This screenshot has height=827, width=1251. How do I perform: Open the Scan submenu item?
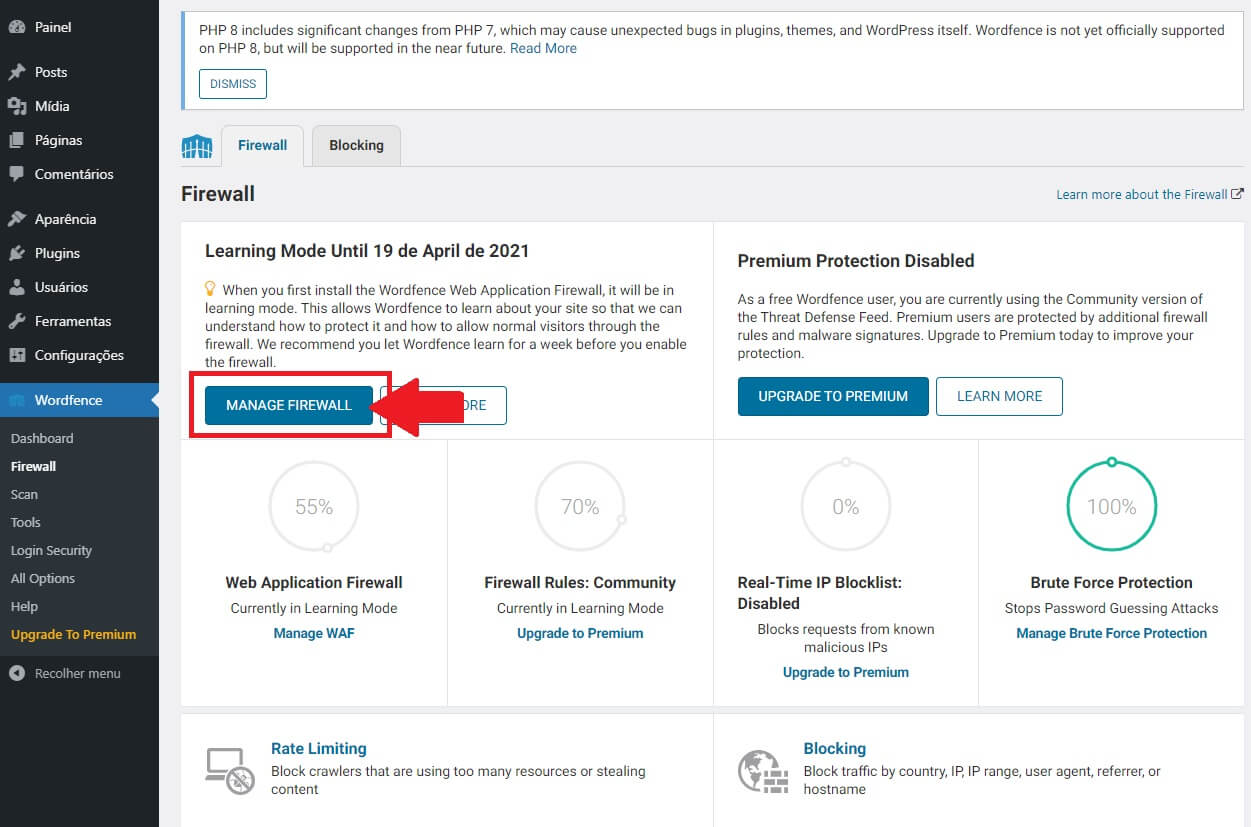[24, 494]
